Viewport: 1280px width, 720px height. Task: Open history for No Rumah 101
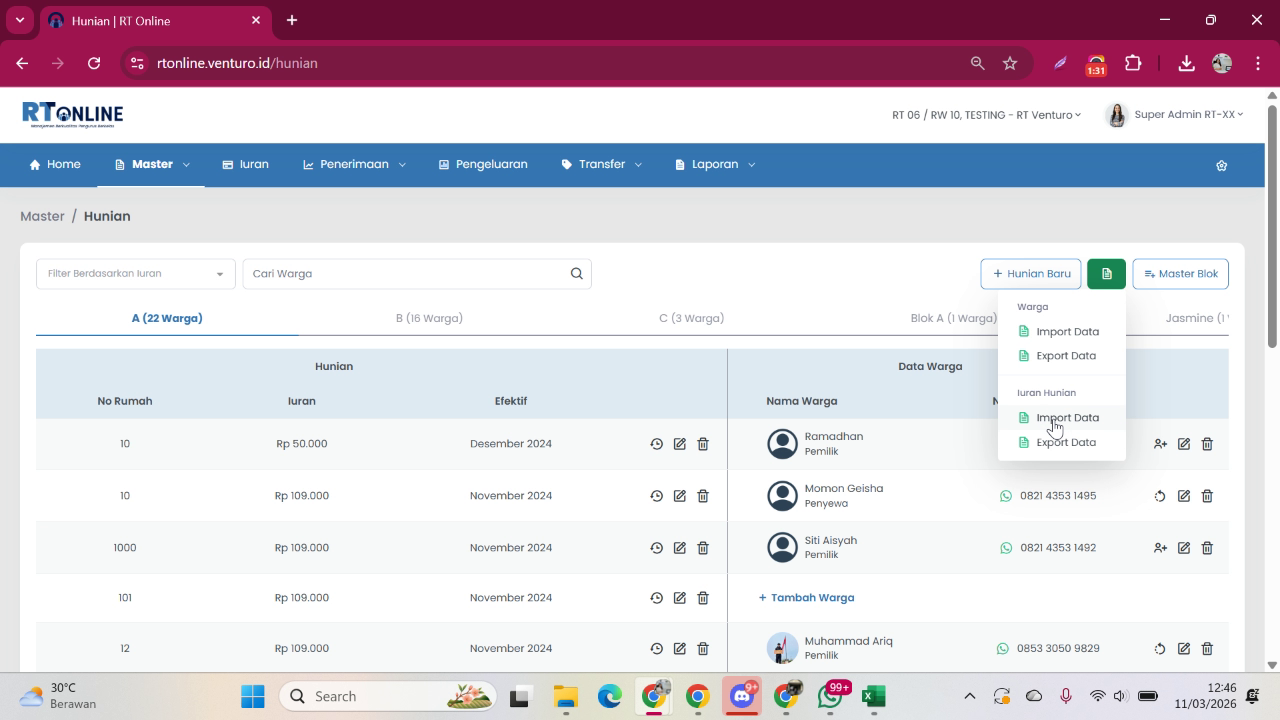point(656,598)
